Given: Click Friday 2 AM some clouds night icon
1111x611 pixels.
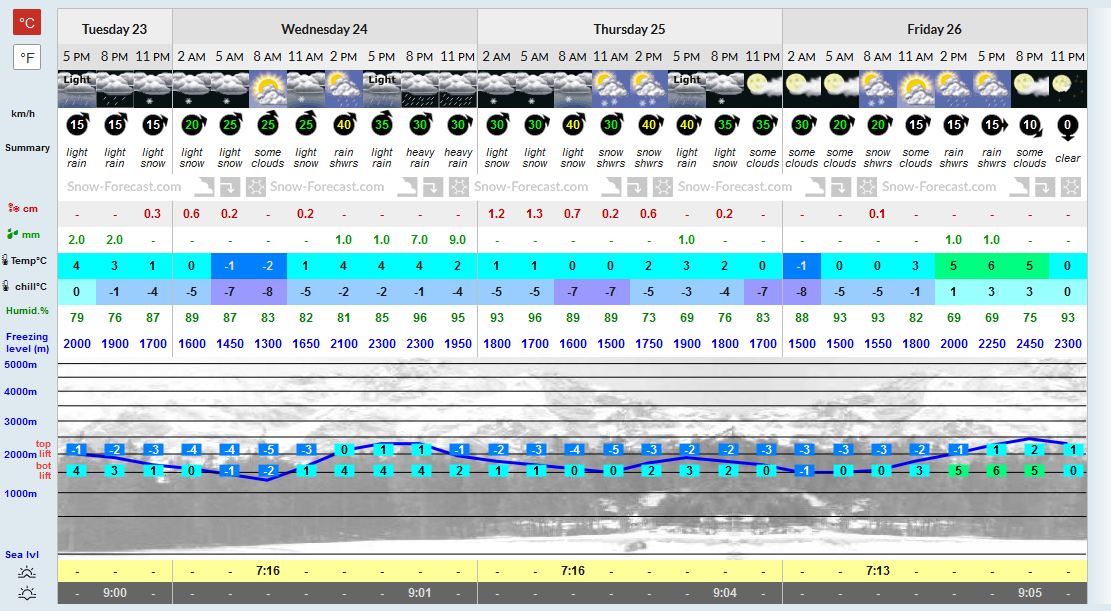Looking at the screenshot, I should 802,89.
